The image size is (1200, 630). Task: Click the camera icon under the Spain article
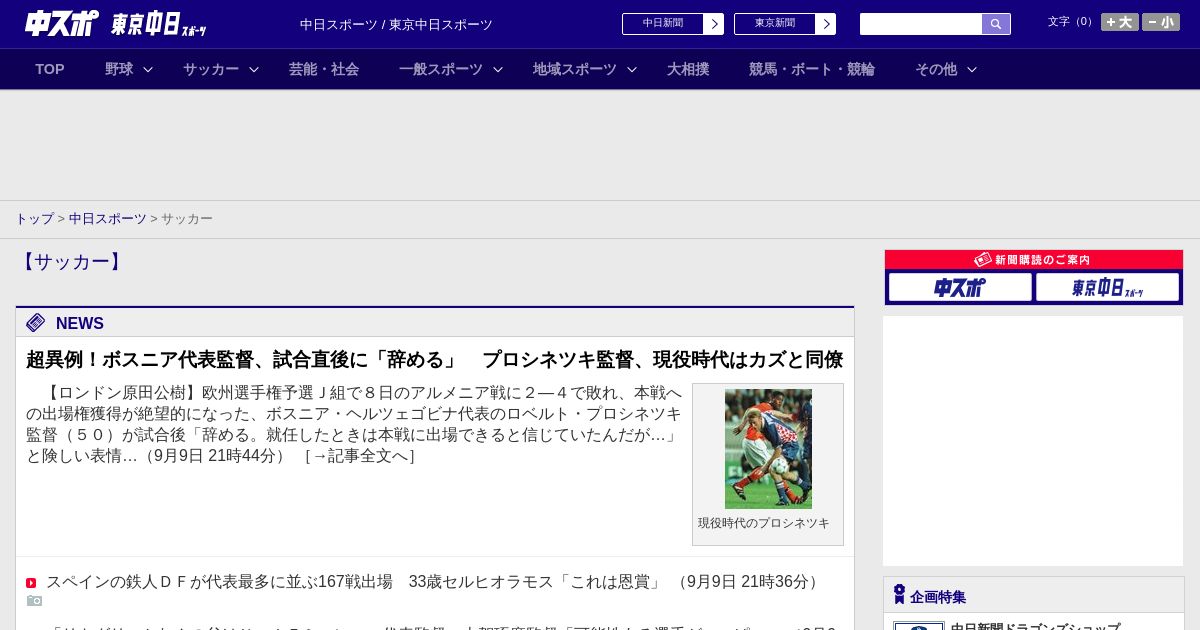point(34,600)
